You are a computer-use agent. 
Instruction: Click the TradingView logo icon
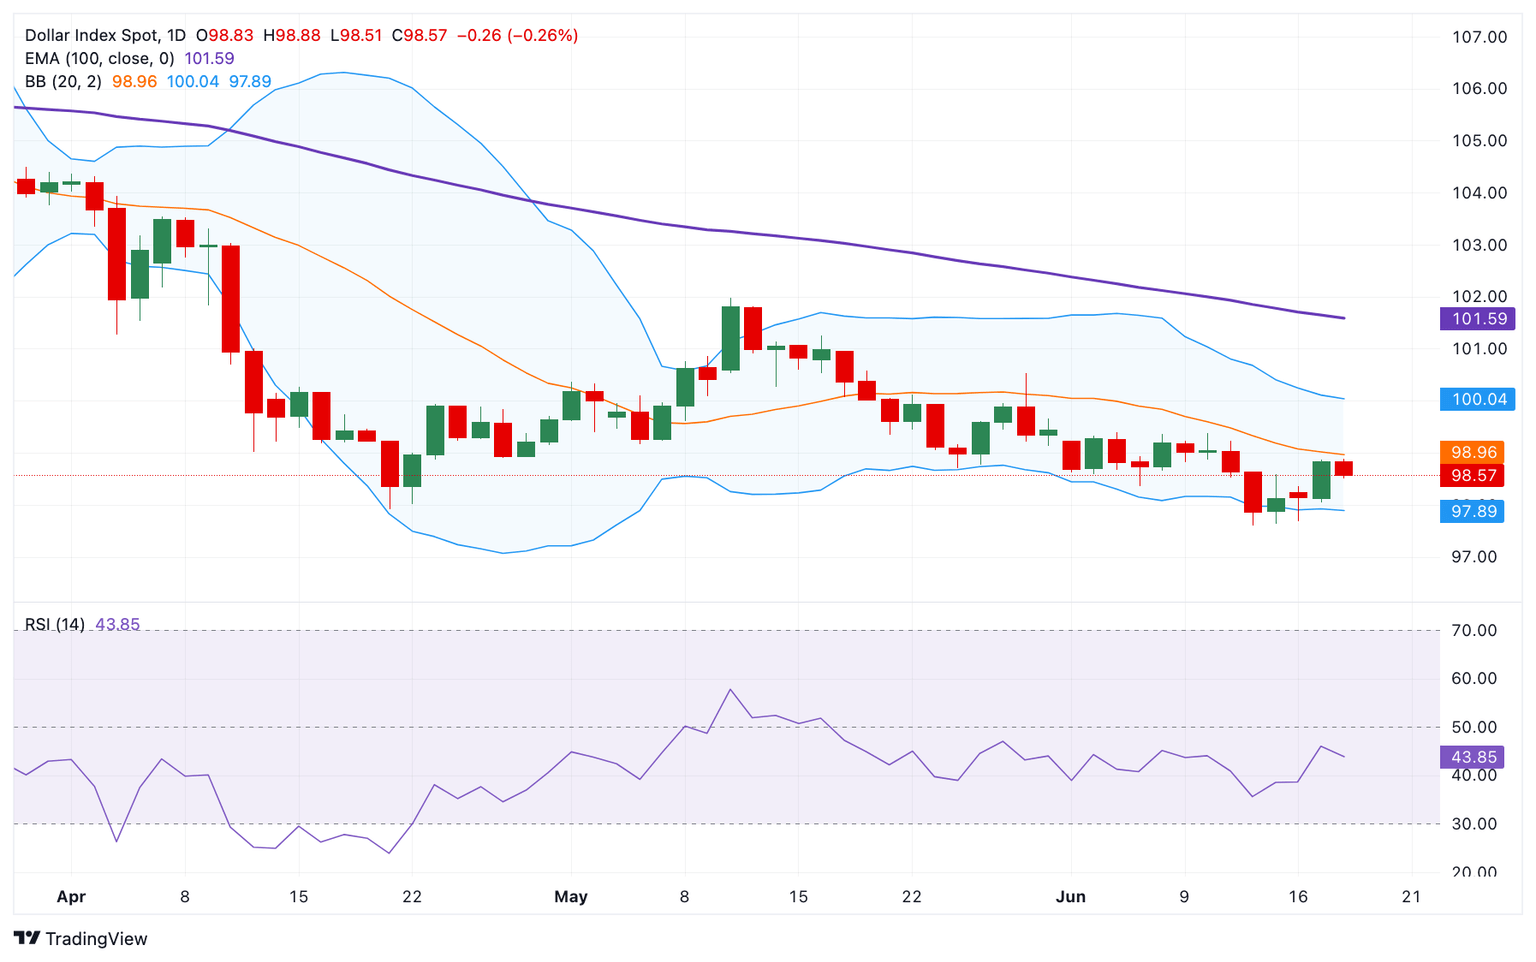(x=27, y=938)
